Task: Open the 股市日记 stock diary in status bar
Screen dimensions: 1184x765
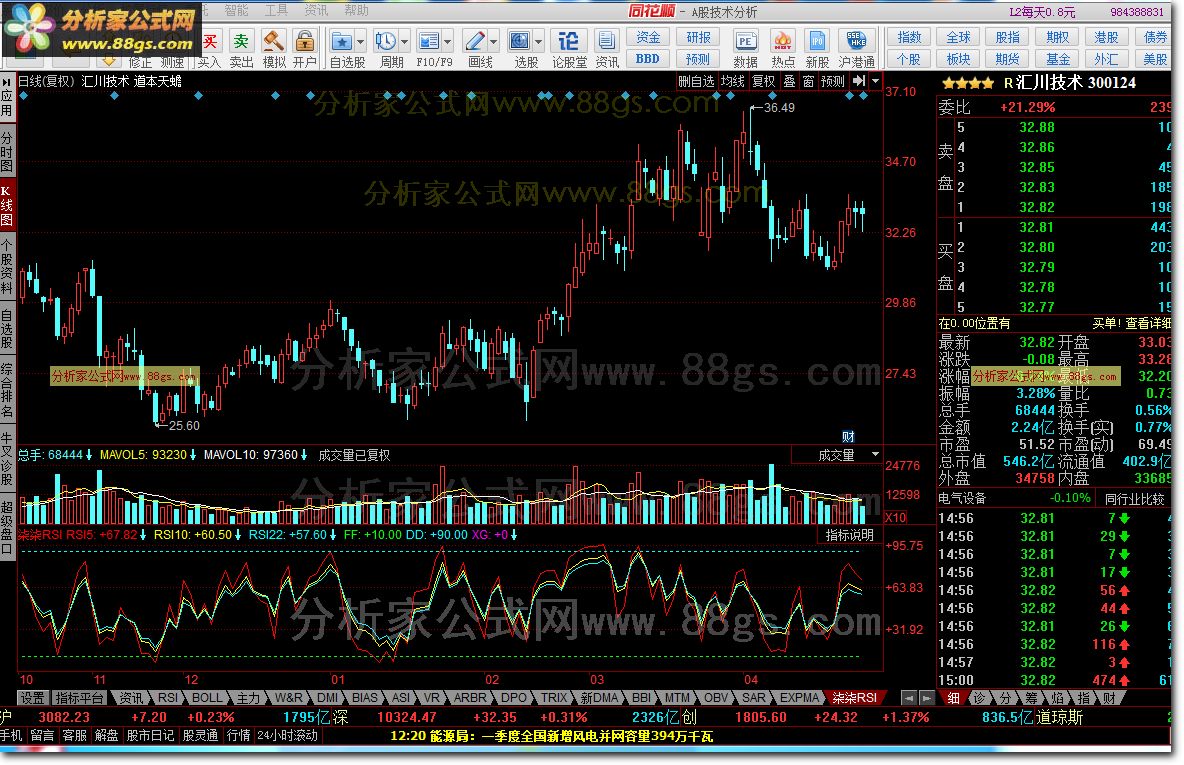Action: pyautogui.click(x=150, y=736)
